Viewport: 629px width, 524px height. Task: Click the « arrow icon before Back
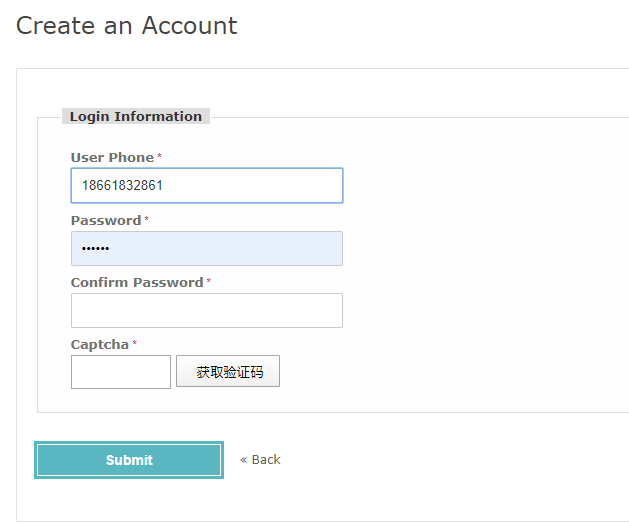click(x=243, y=460)
